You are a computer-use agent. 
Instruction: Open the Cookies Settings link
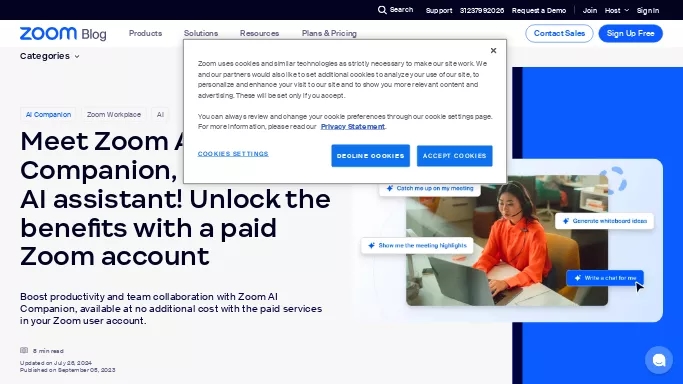click(233, 154)
